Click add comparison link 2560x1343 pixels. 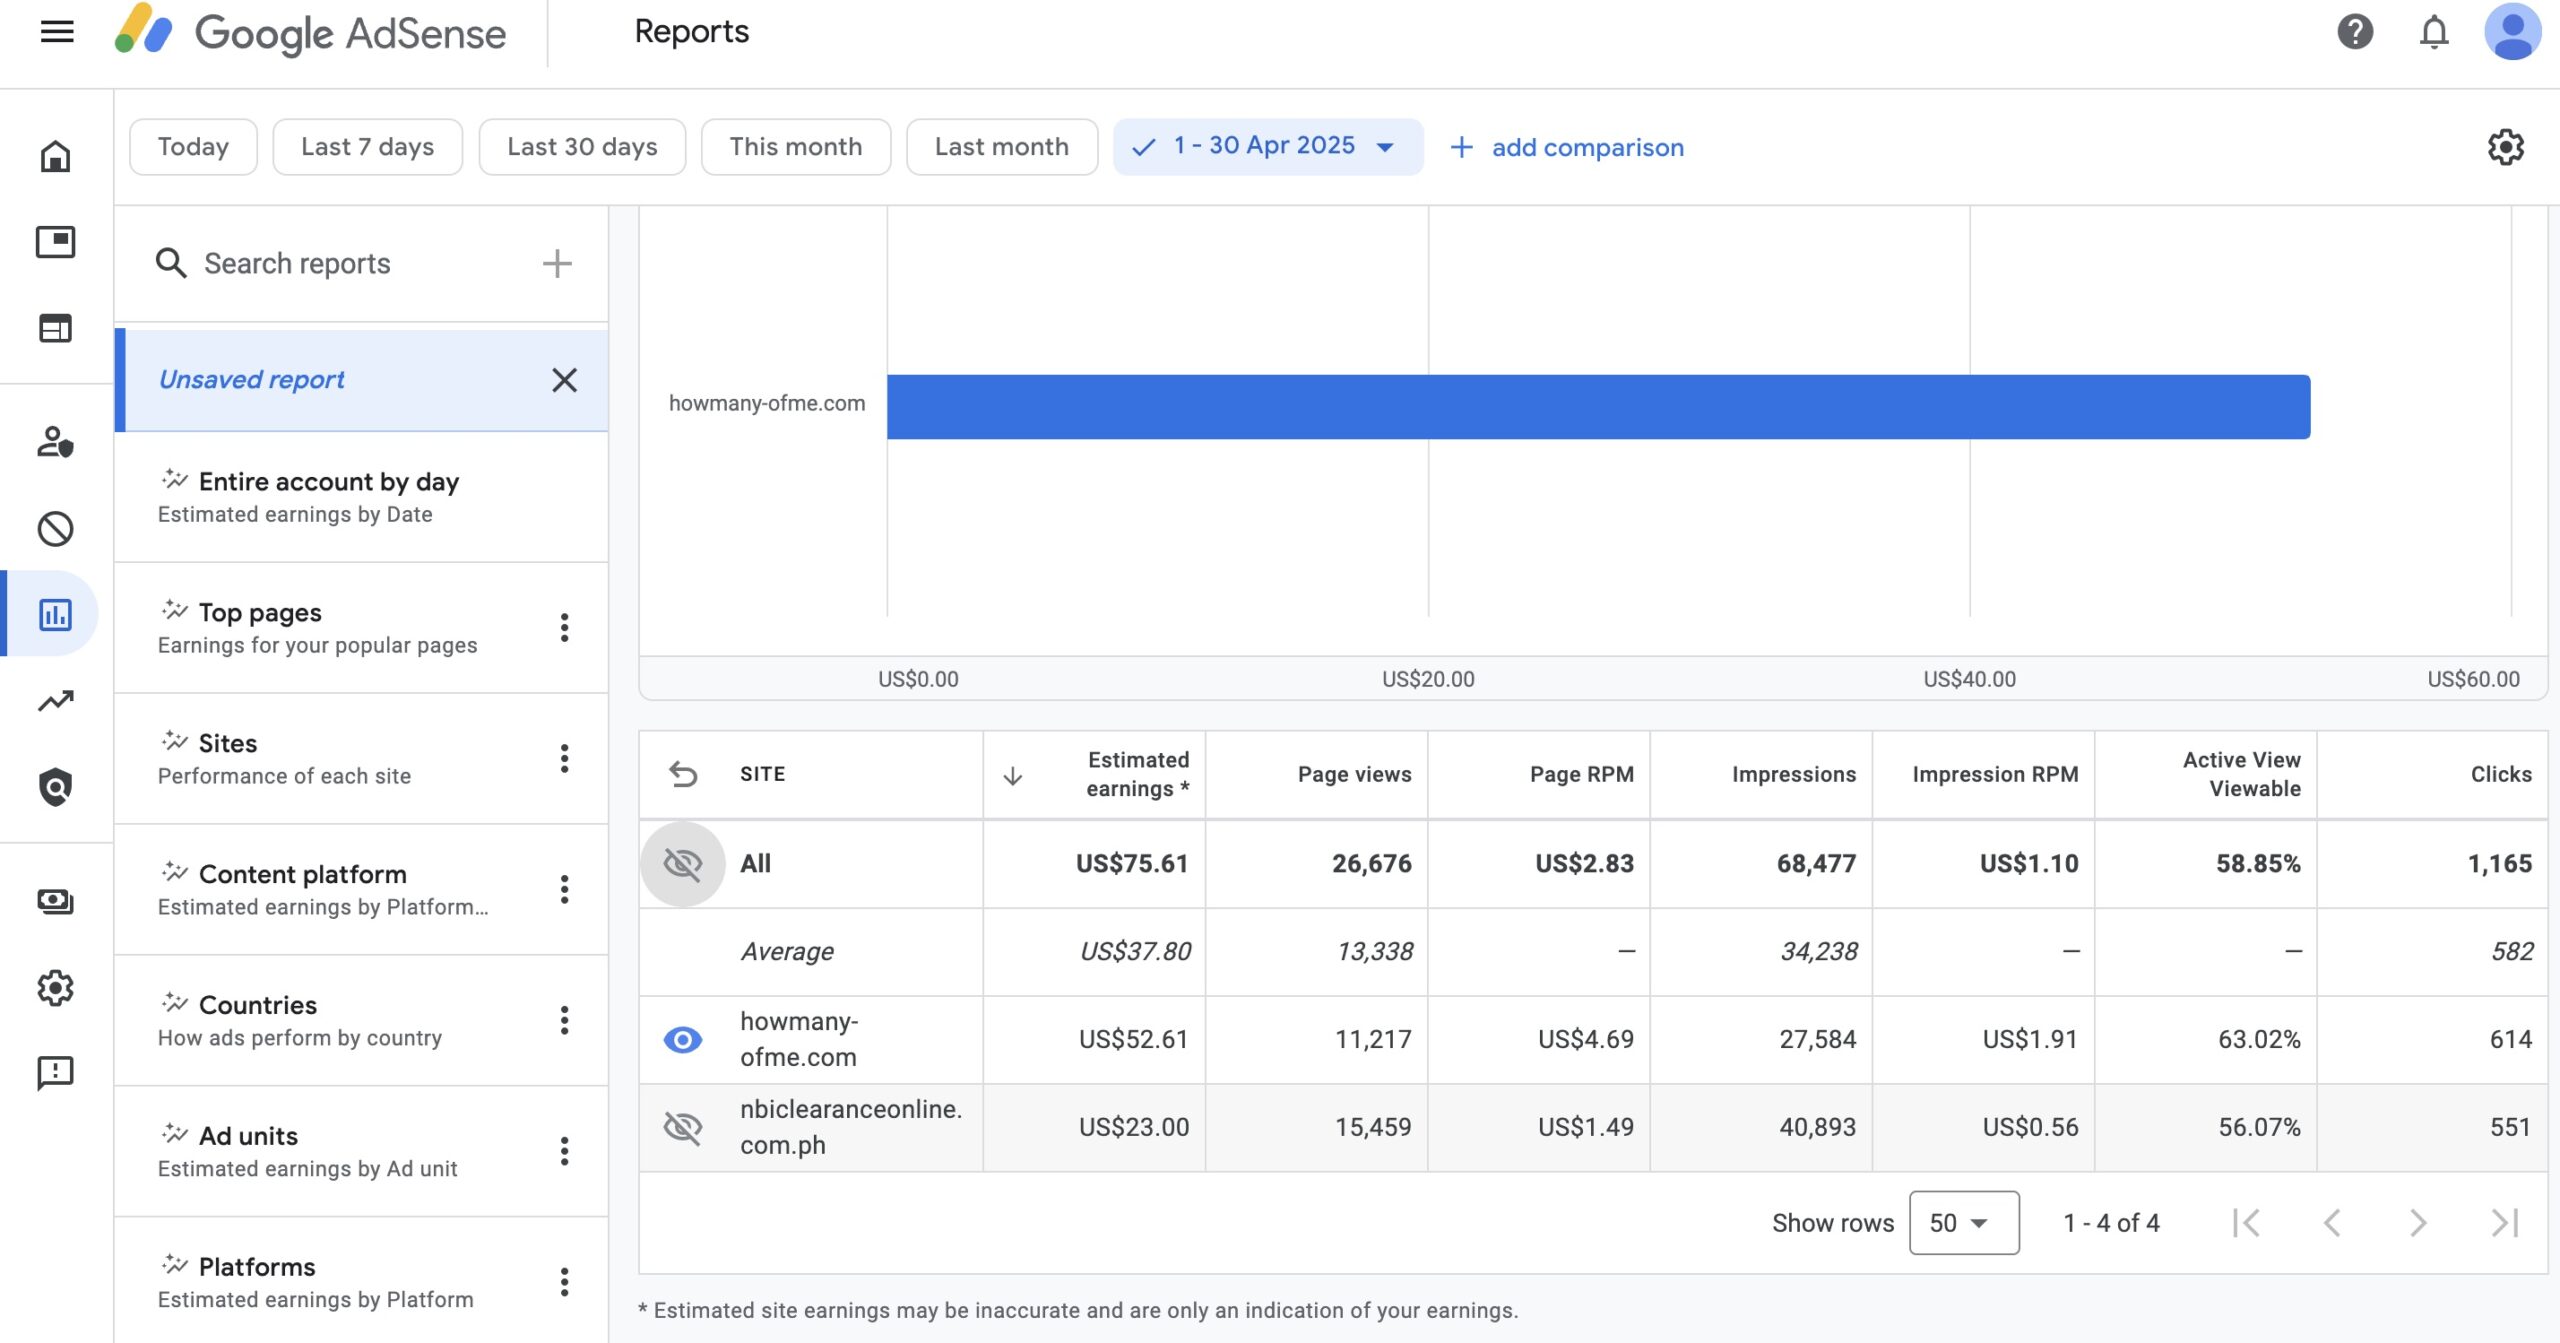(1567, 147)
